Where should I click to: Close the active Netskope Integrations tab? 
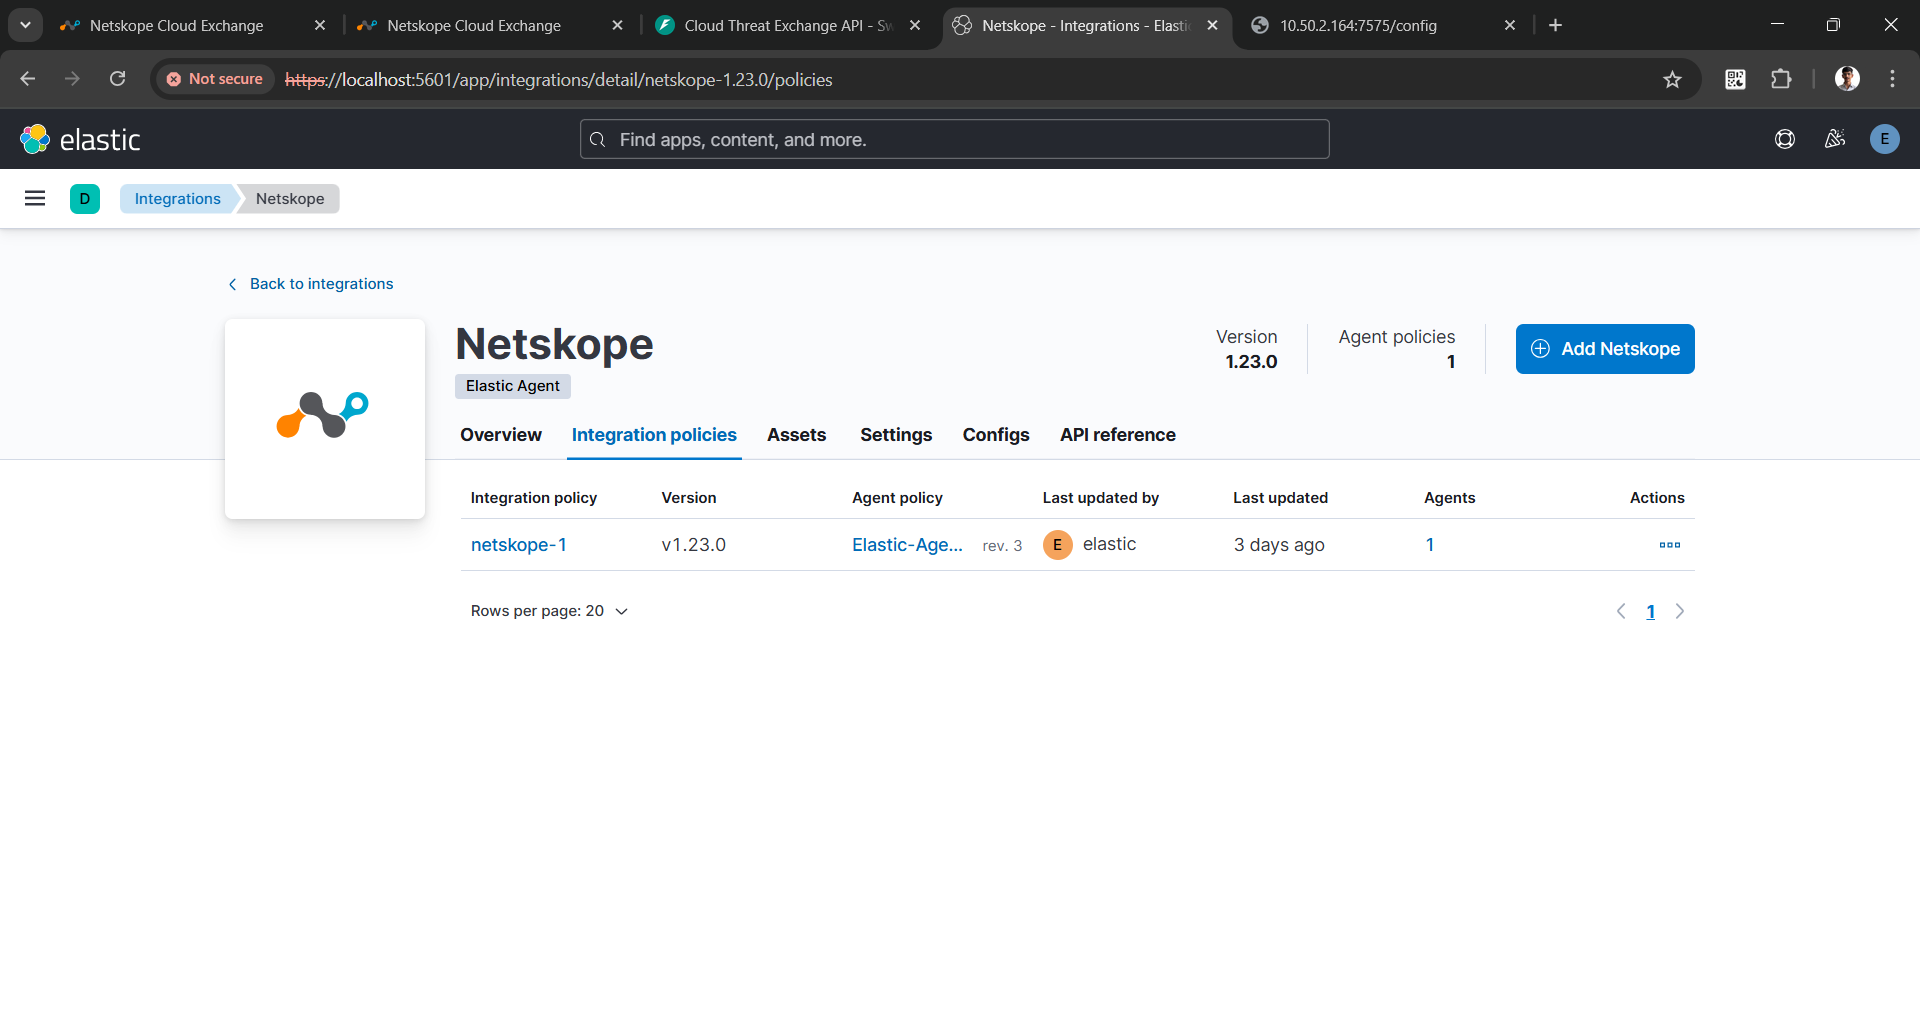tap(1212, 25)
